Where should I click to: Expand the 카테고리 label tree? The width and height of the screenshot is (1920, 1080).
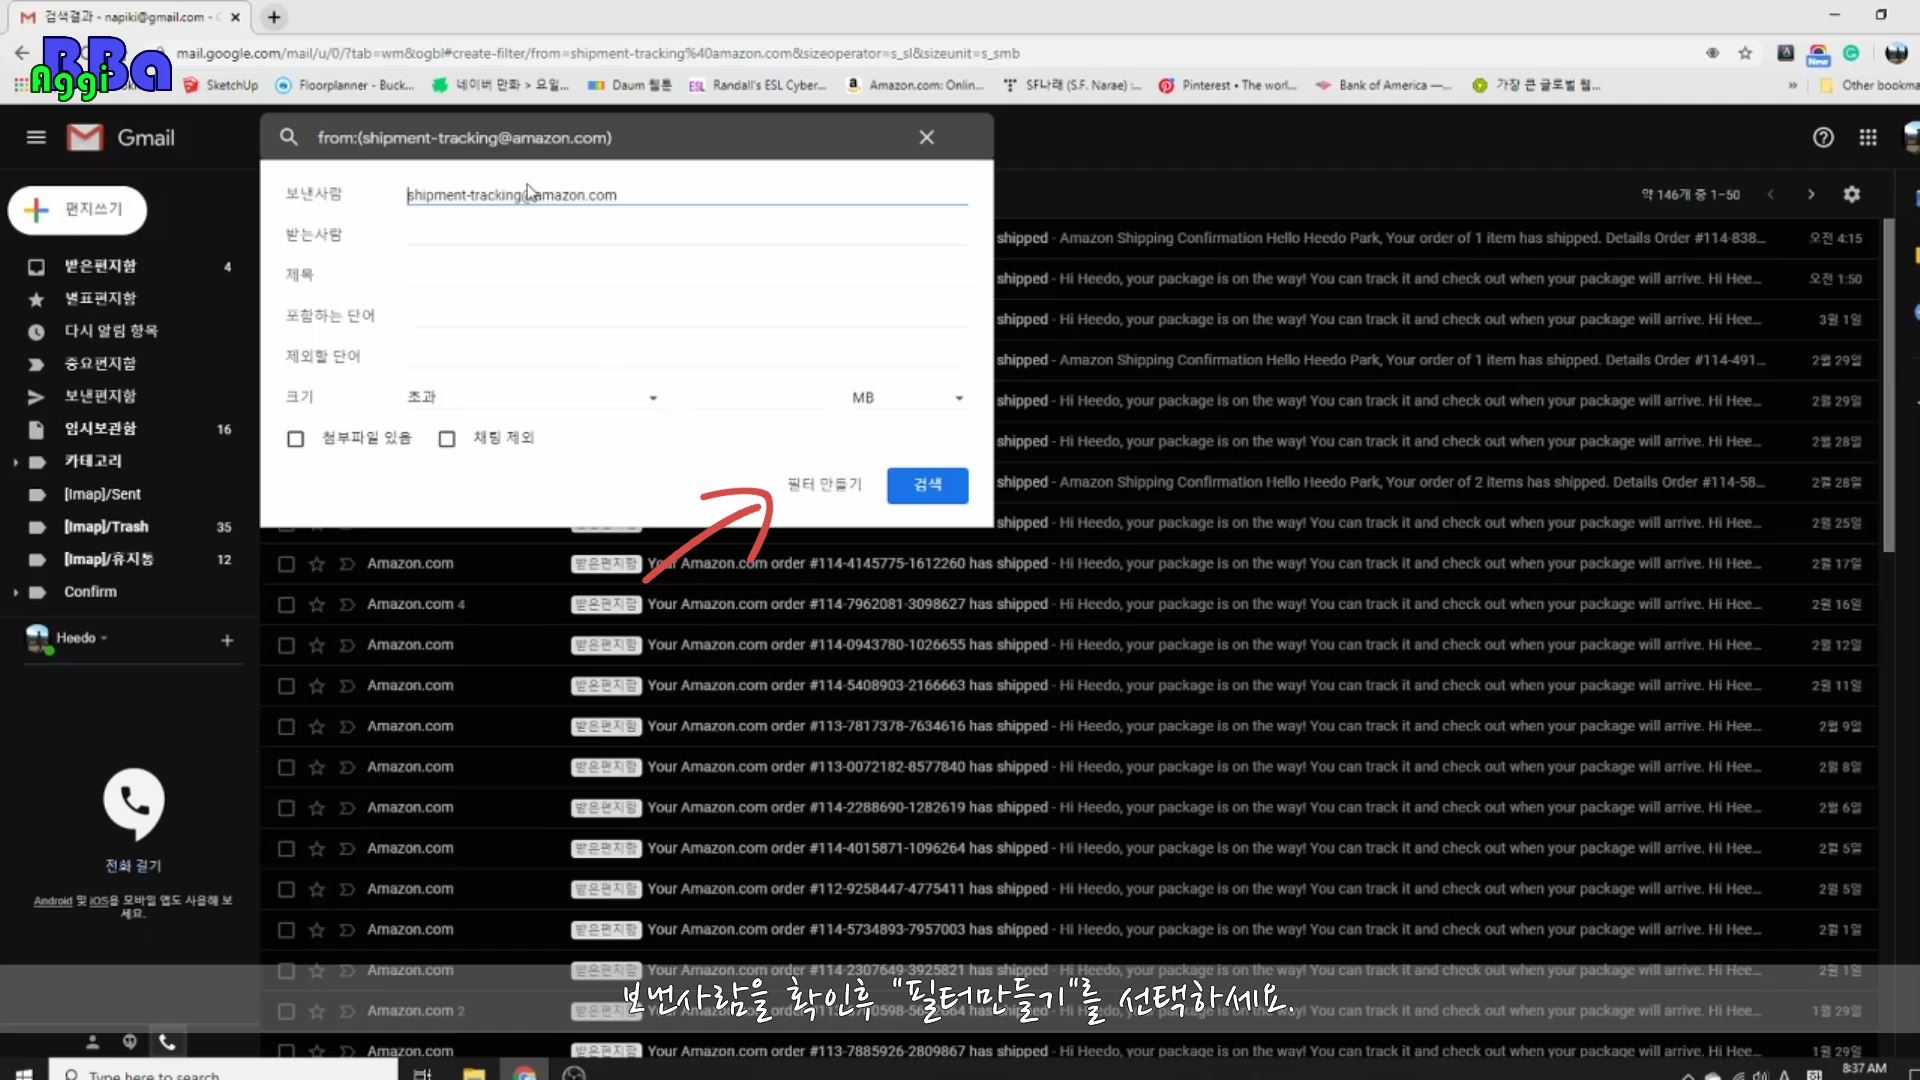[x=16, y=462]
